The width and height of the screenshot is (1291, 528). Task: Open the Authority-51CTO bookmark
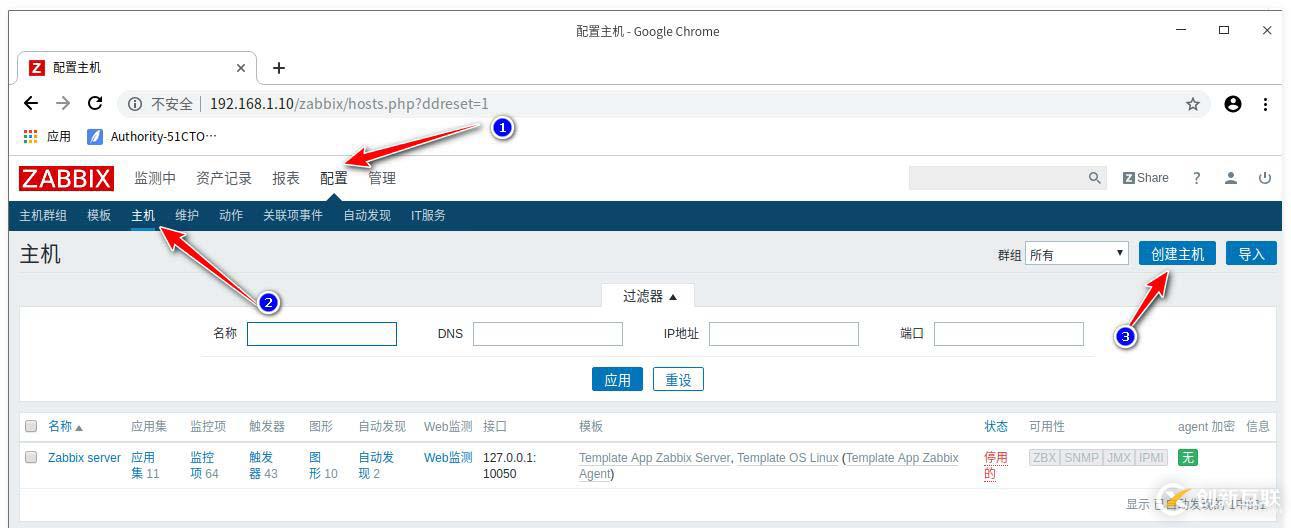pyautogui.click(x=152, y=136)
